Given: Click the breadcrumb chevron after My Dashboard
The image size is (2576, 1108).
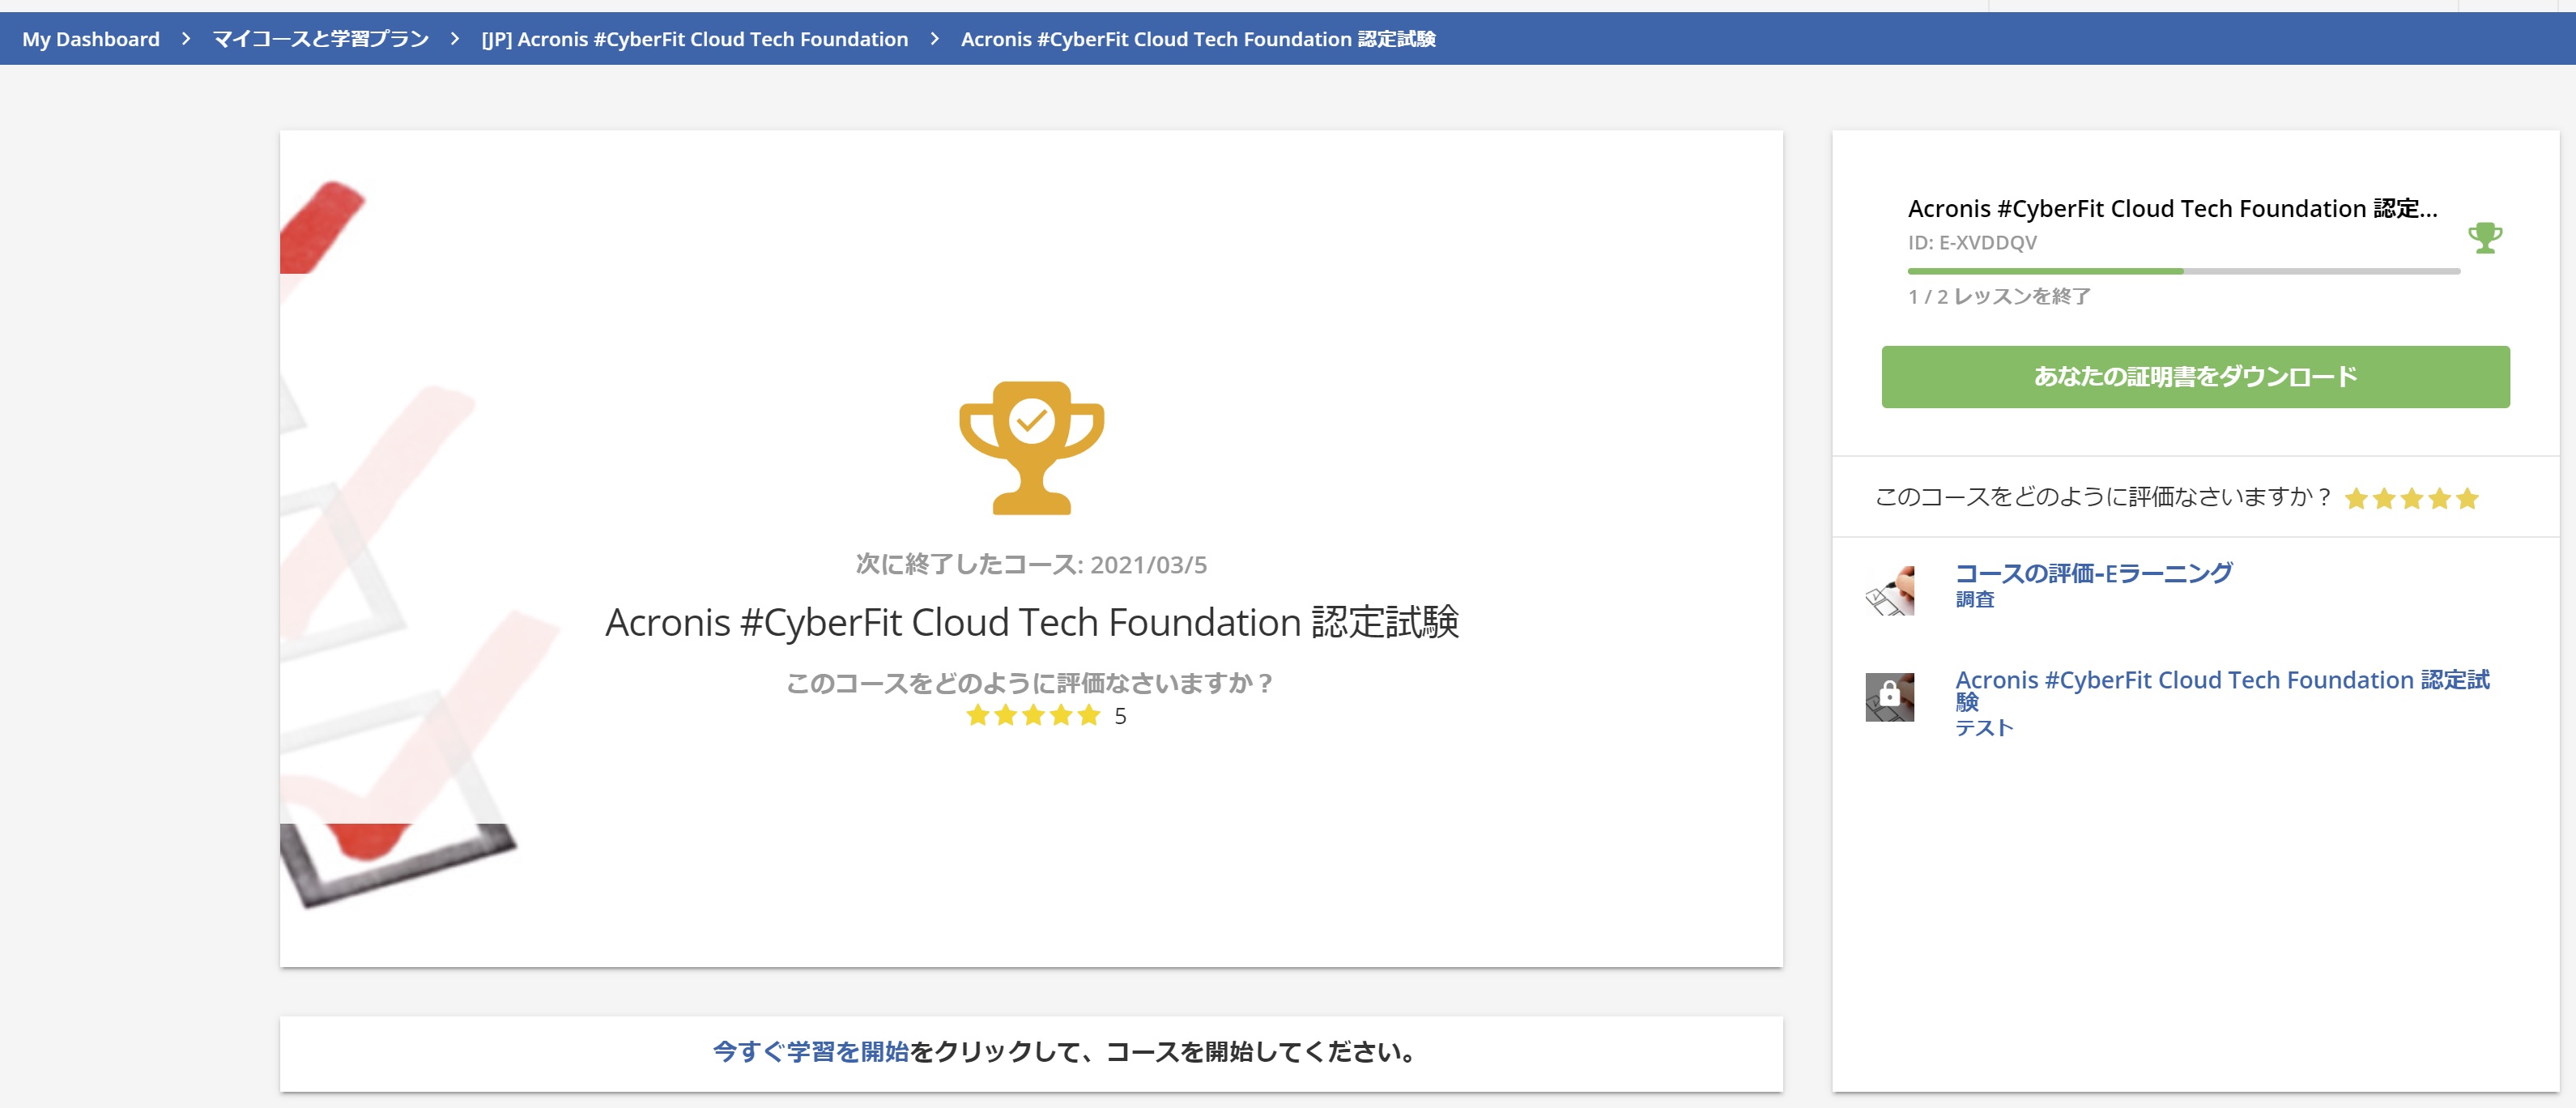Looking at the screenshot, I should (x=186, y=39).
